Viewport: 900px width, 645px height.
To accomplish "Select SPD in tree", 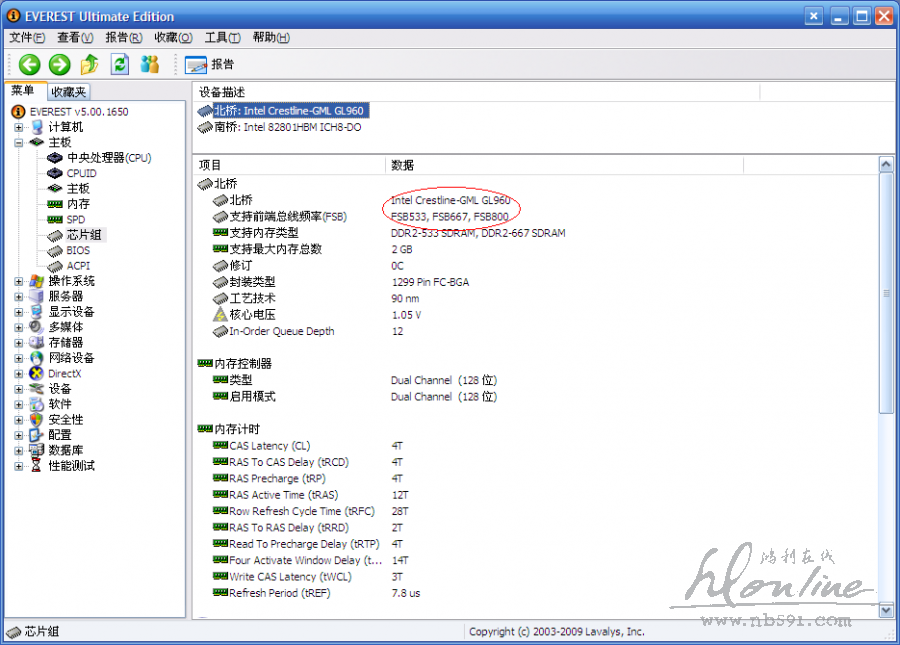I will pos(75,220).
